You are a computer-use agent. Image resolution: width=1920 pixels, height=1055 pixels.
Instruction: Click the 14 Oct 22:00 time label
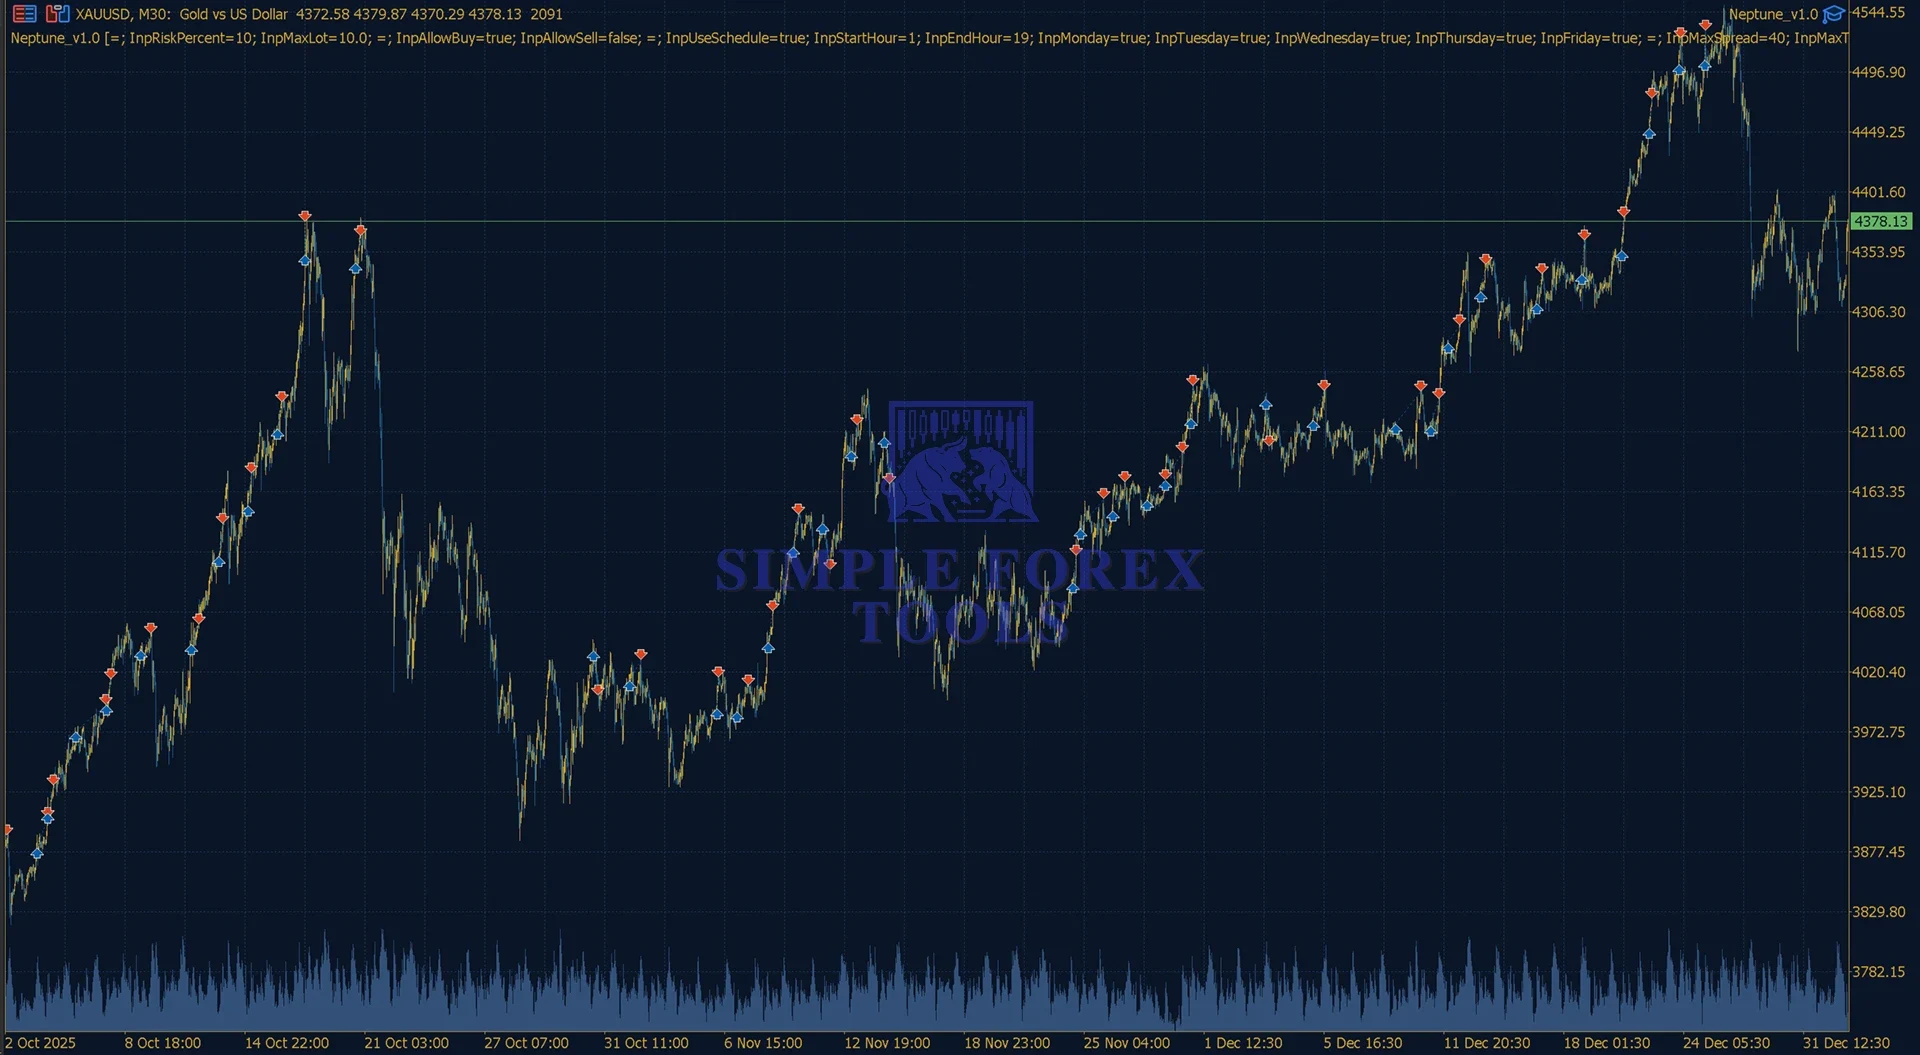point(287,1043)
